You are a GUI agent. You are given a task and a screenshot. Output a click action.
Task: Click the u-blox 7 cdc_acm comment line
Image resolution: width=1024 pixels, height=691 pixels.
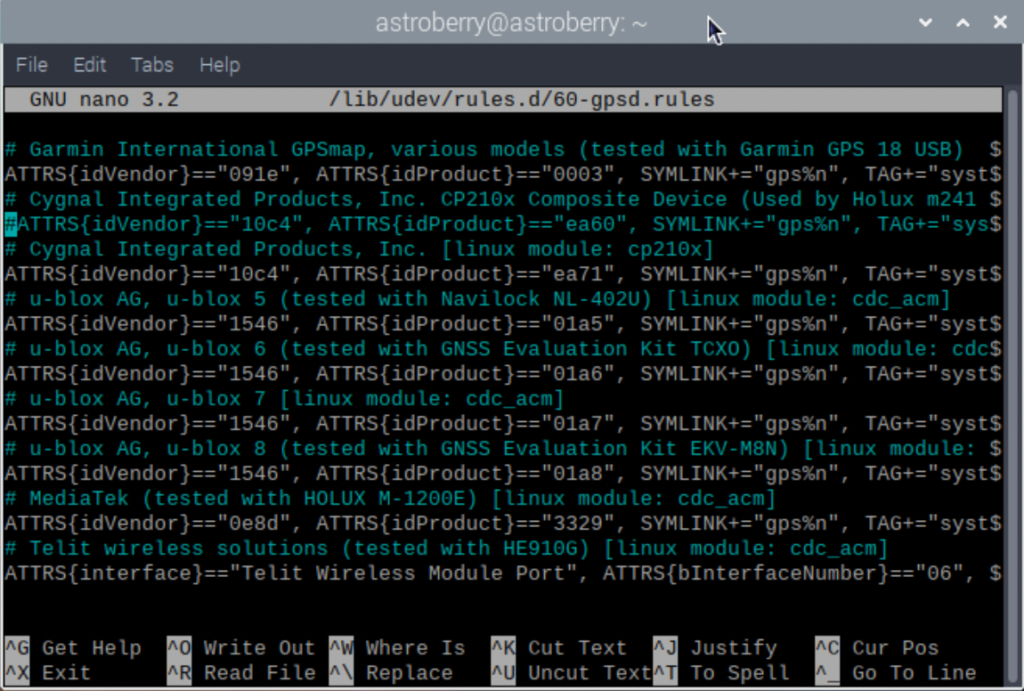click(284, 398)
